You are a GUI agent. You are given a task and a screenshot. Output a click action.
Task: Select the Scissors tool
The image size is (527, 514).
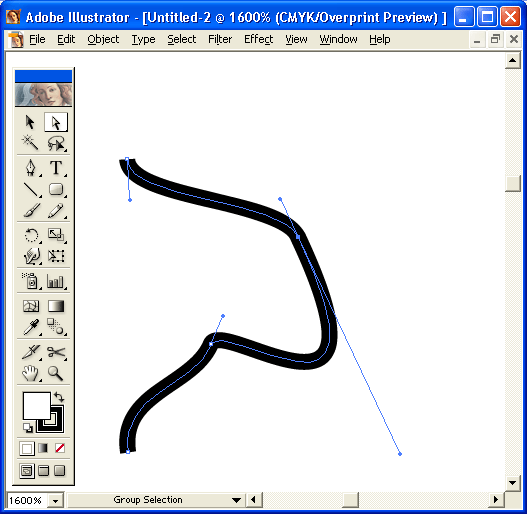click(x=56, y=352)
